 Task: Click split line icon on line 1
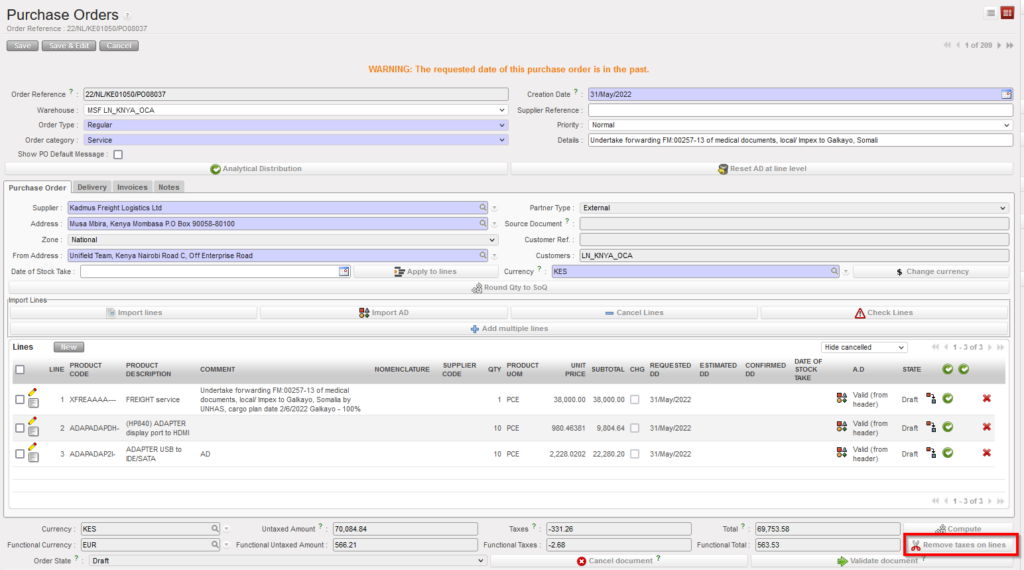pos(931,398)
